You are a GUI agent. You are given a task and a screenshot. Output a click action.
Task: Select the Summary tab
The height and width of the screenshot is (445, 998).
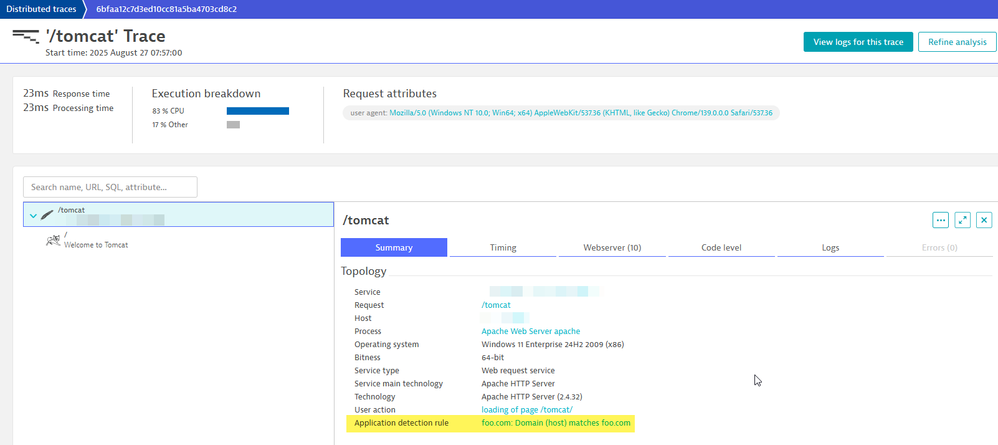394,248
